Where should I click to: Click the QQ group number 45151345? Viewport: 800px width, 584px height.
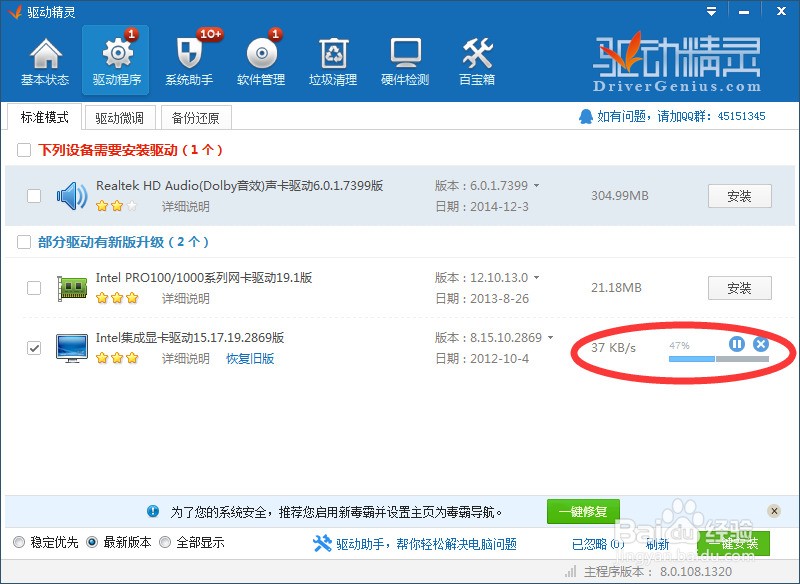coord(741,116)
